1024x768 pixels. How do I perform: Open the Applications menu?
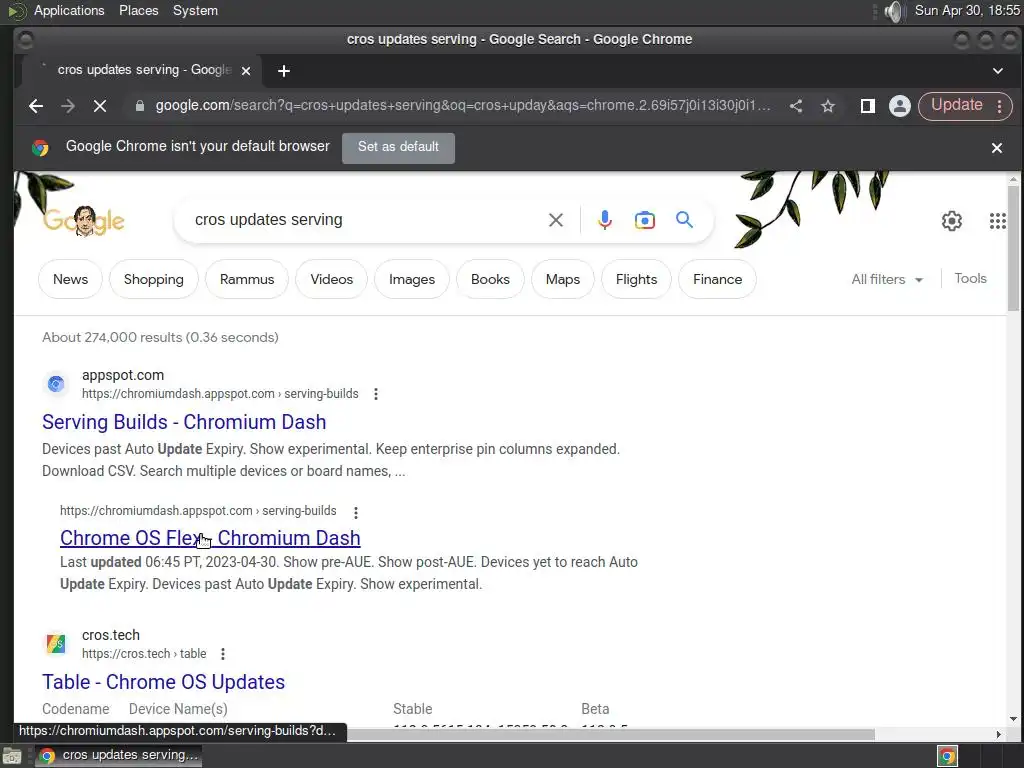(69, 10)
